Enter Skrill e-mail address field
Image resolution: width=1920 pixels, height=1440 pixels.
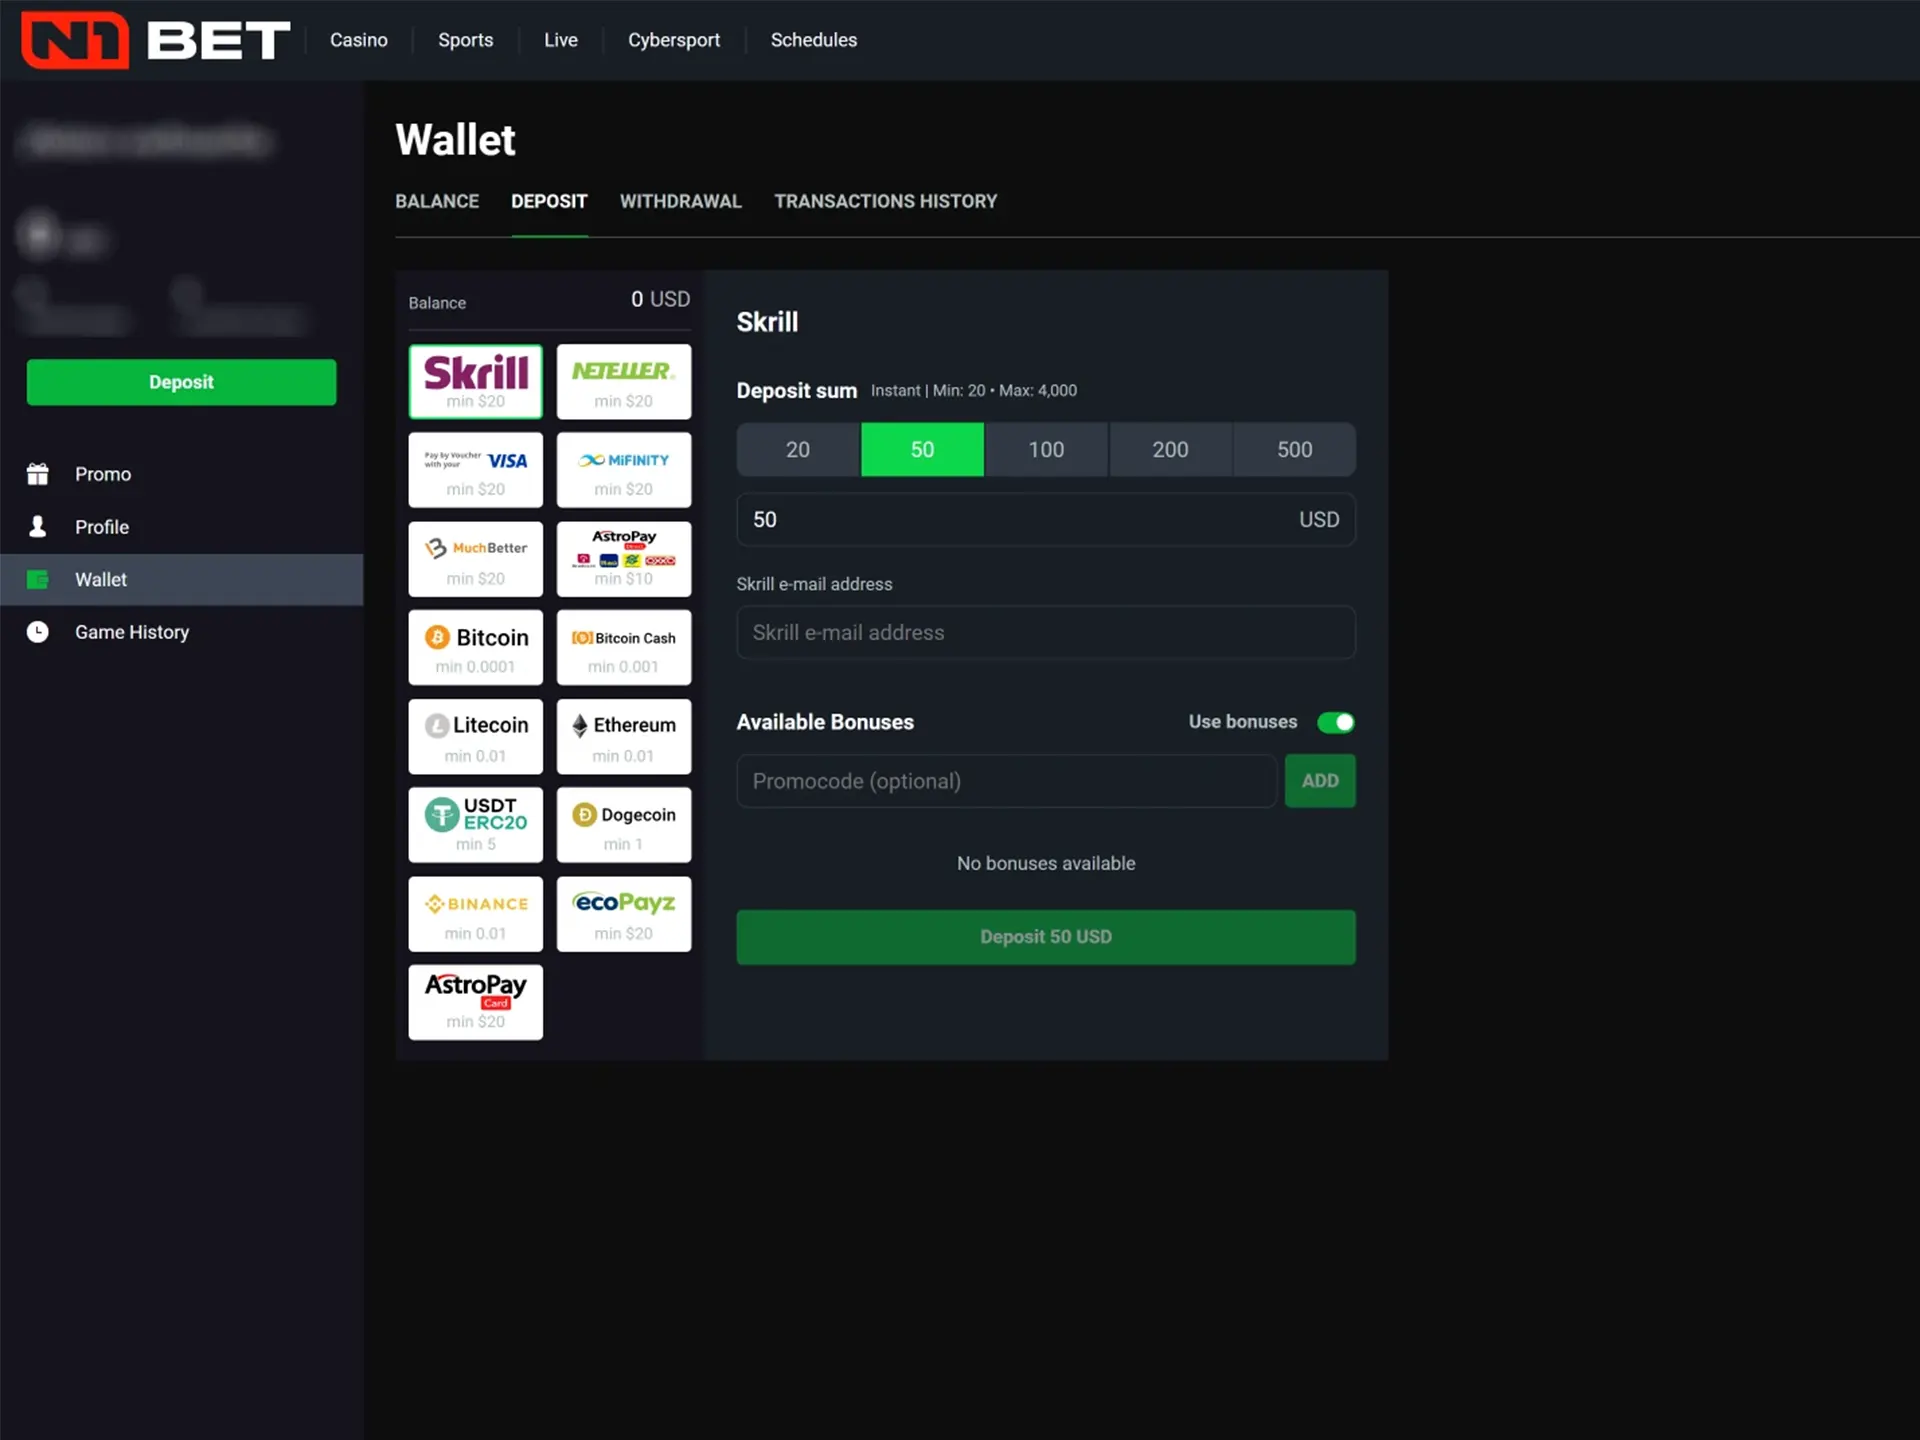click(x=1045, y=632)
